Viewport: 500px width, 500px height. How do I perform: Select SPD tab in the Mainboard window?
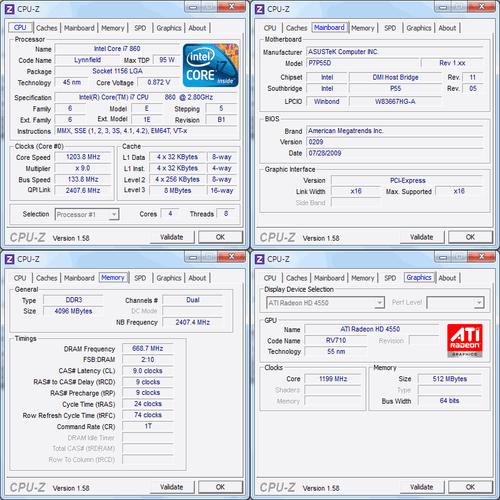(390, 28)
